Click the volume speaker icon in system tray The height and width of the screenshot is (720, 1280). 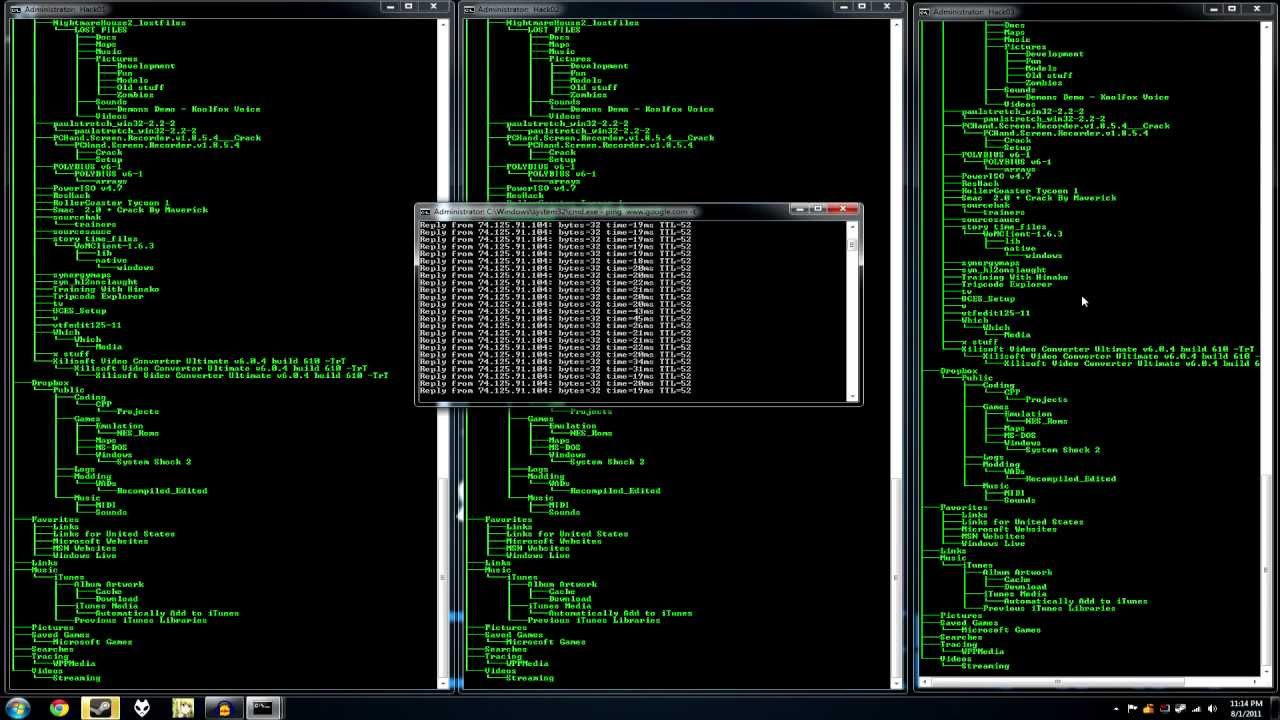(1212, 709)
